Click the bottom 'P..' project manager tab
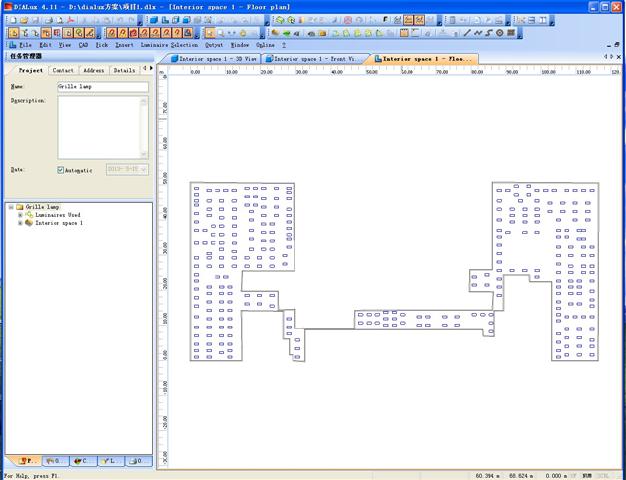Screen dimensions: 626x480 coord(28,461)
